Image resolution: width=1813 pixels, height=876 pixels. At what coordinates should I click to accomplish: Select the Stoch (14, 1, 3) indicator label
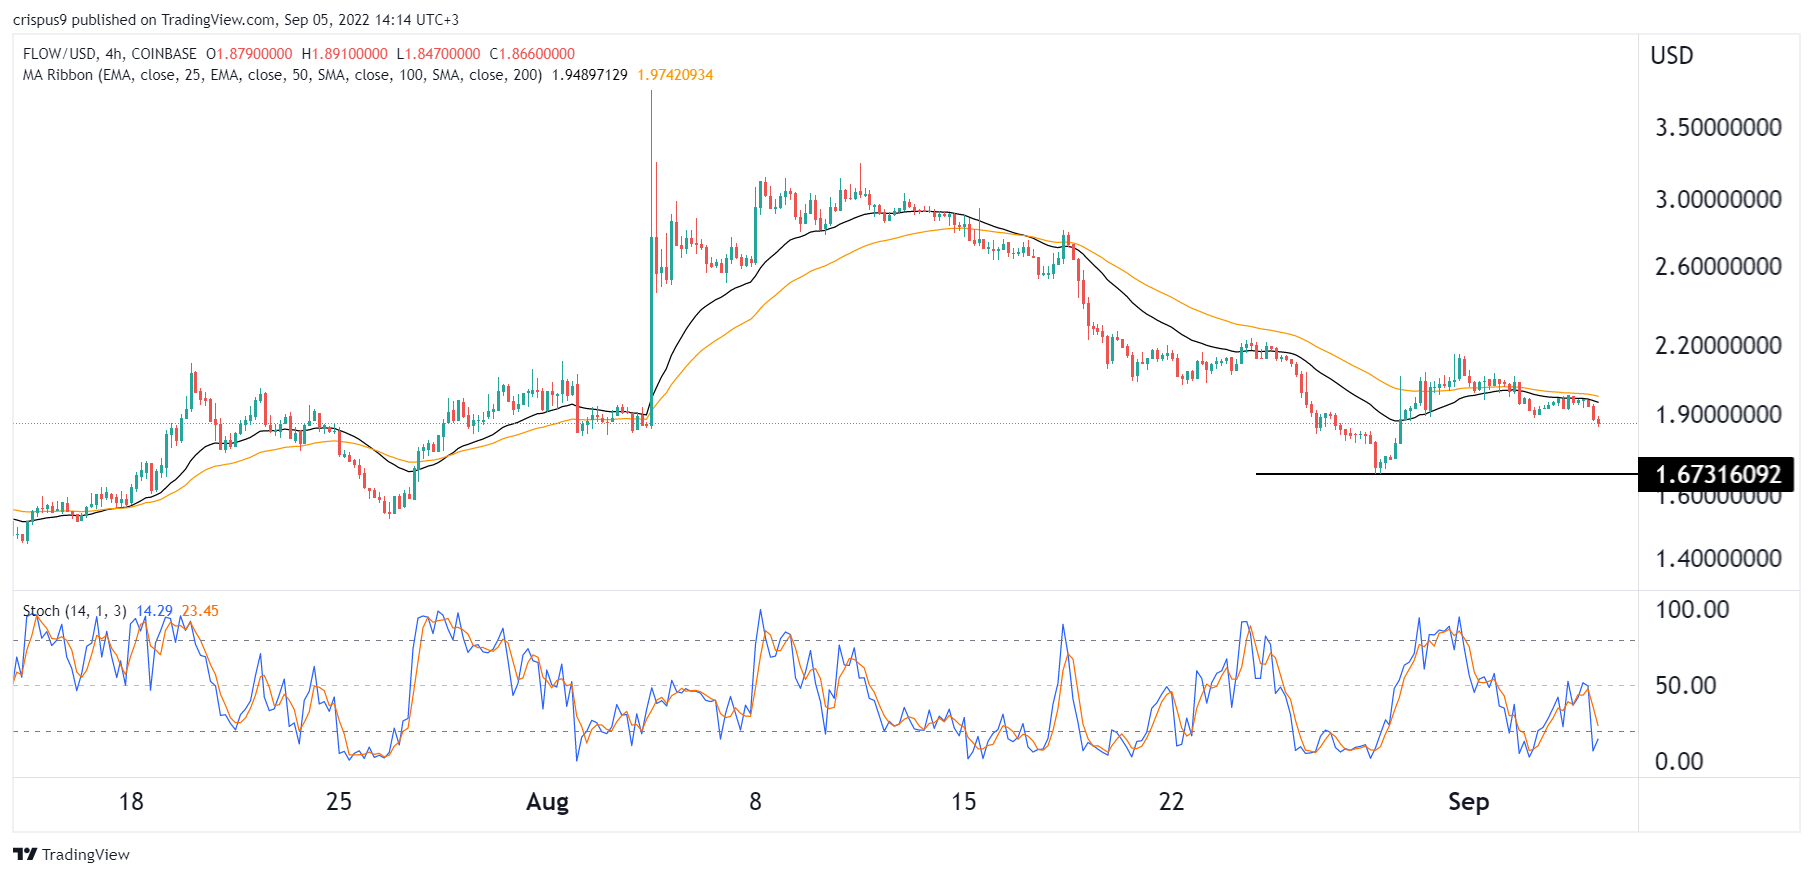point(75,611)
